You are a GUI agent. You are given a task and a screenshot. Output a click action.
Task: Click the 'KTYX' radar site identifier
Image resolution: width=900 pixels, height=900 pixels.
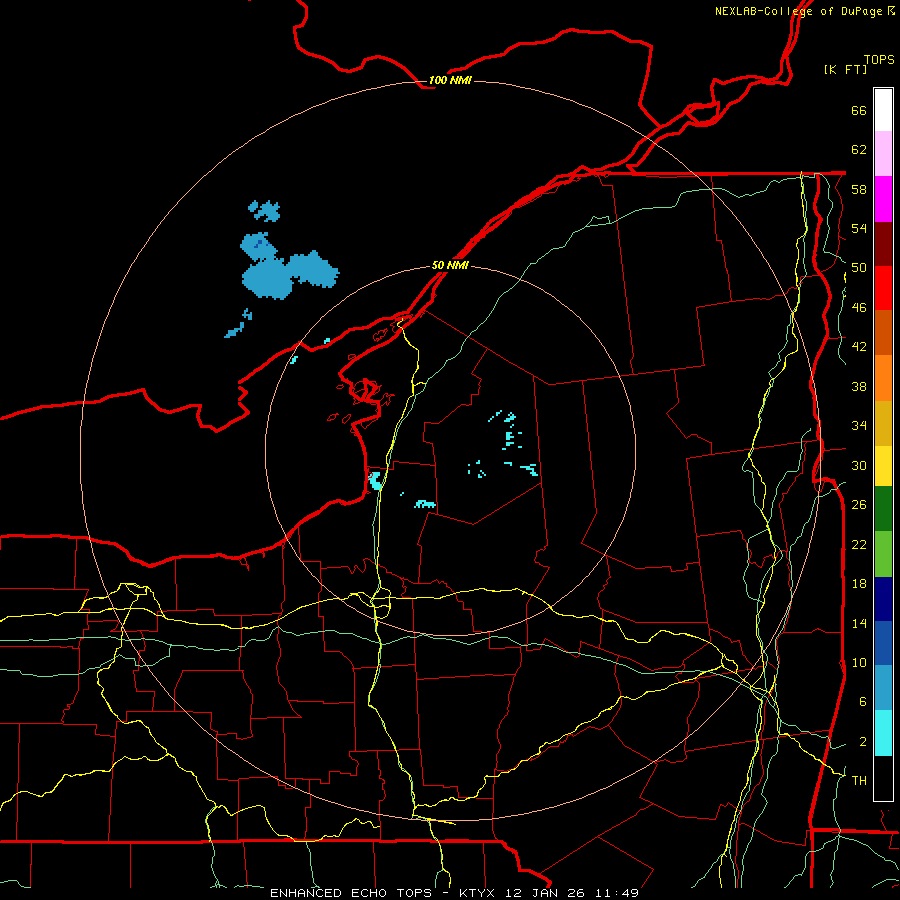[476, 893]
